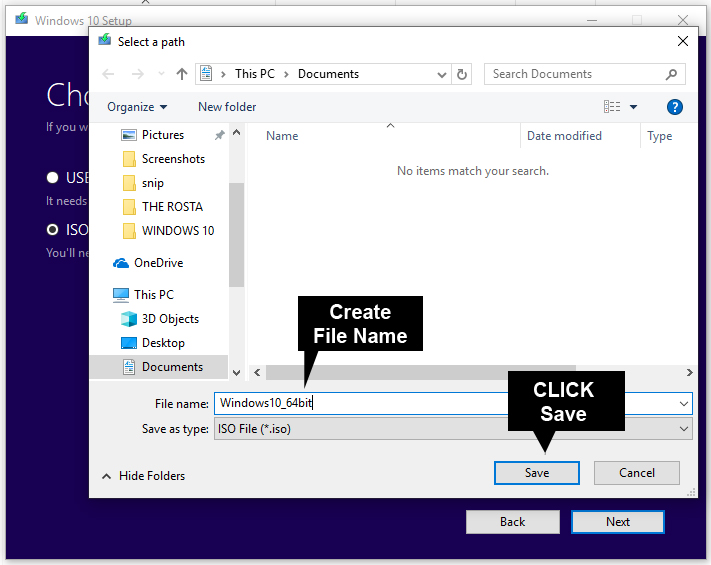
Task: Expand the File name dropdown arrow
Action: coord(684,404)
